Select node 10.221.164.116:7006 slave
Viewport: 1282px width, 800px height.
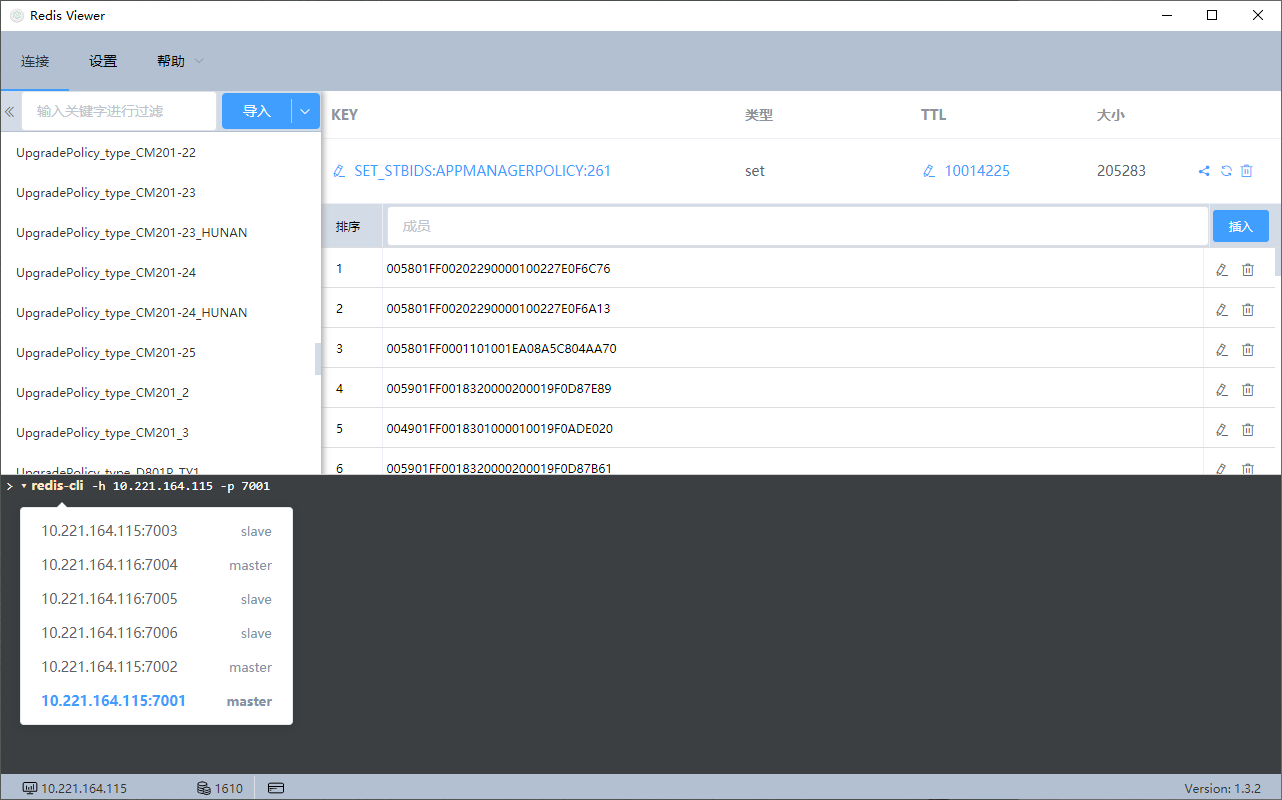(x=156, y=633)
